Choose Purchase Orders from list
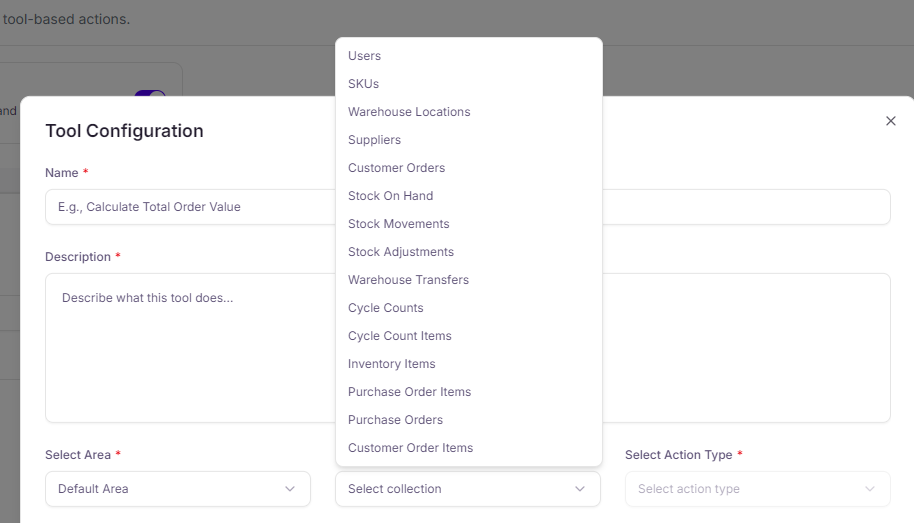The height and width of the screenshot is (523, 914). point(396,420)
